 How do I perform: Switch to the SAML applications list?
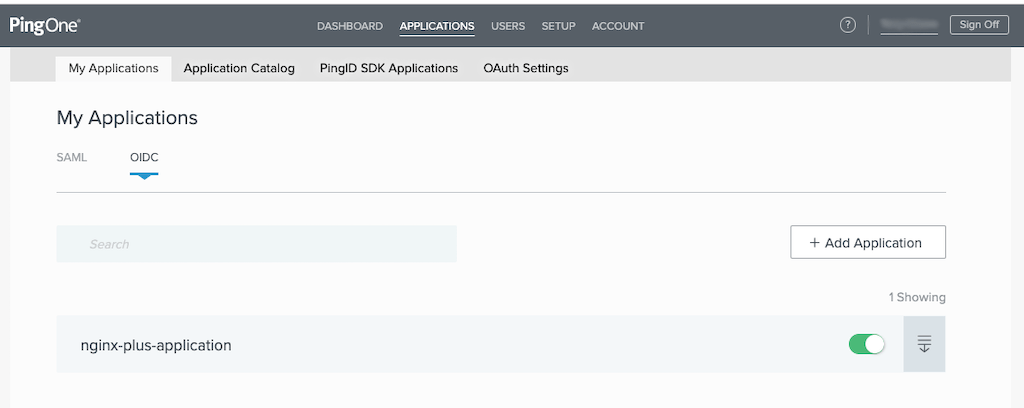72,157
